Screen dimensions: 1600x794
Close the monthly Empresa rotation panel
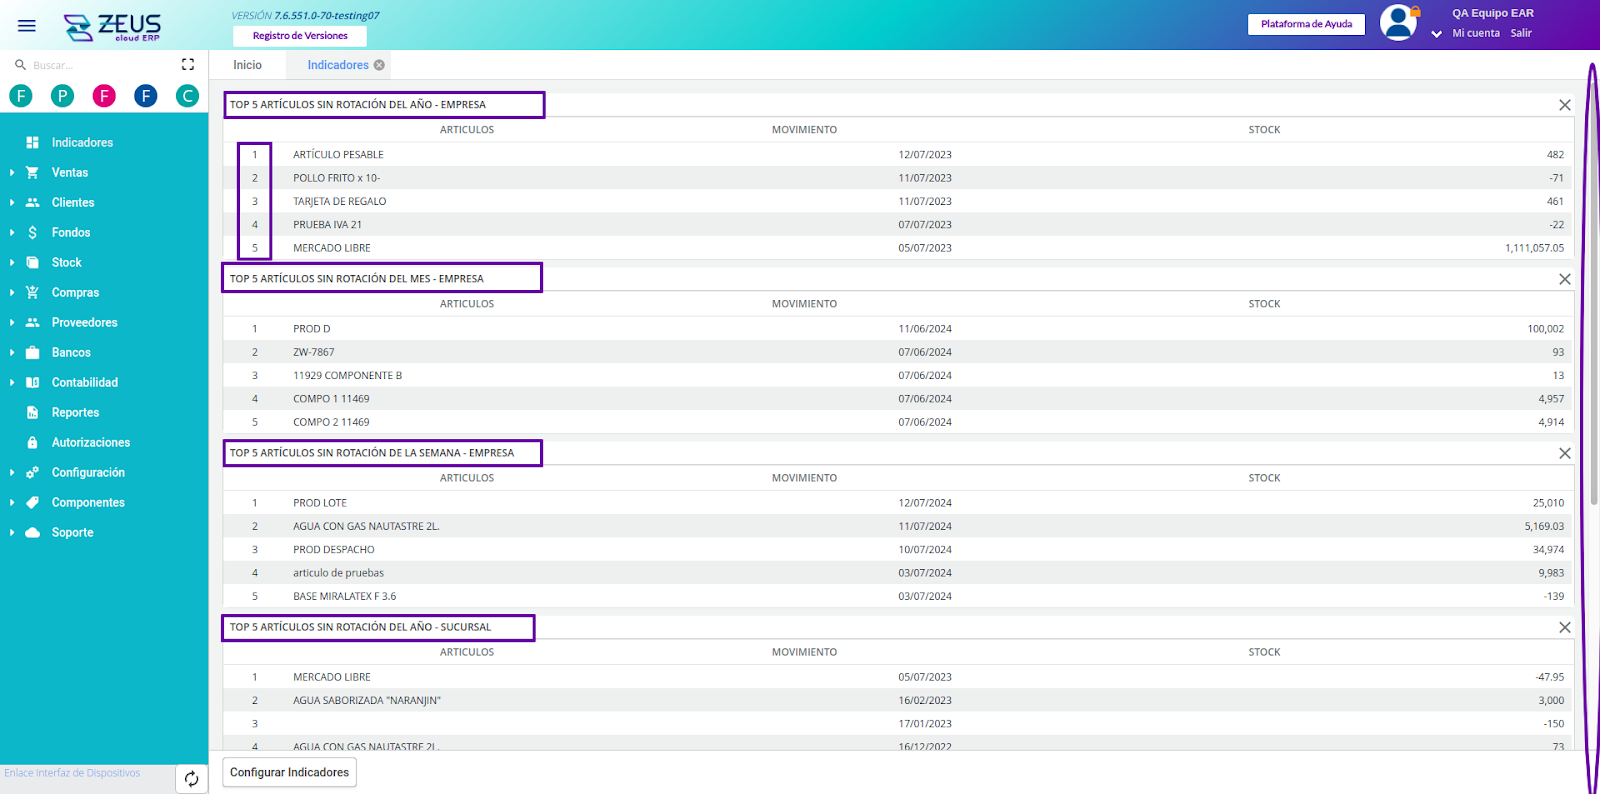[x=1565, y=279]
